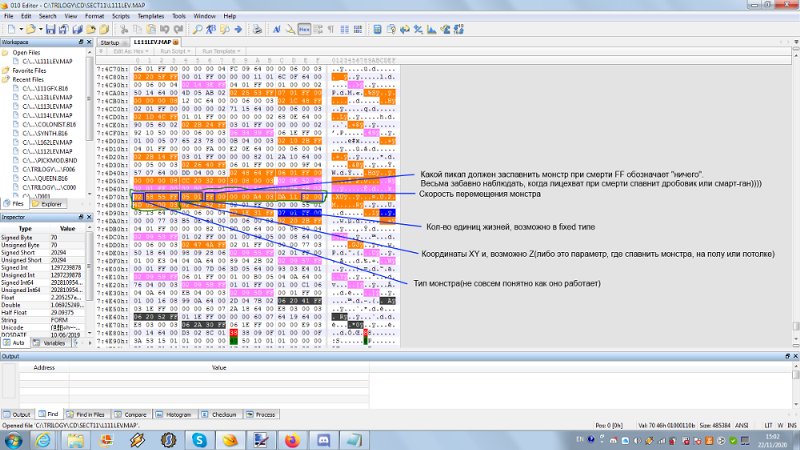Switch to the Find in Files tab
The image size is (800, 450).
pyautogui.click(x=86, y=414)
